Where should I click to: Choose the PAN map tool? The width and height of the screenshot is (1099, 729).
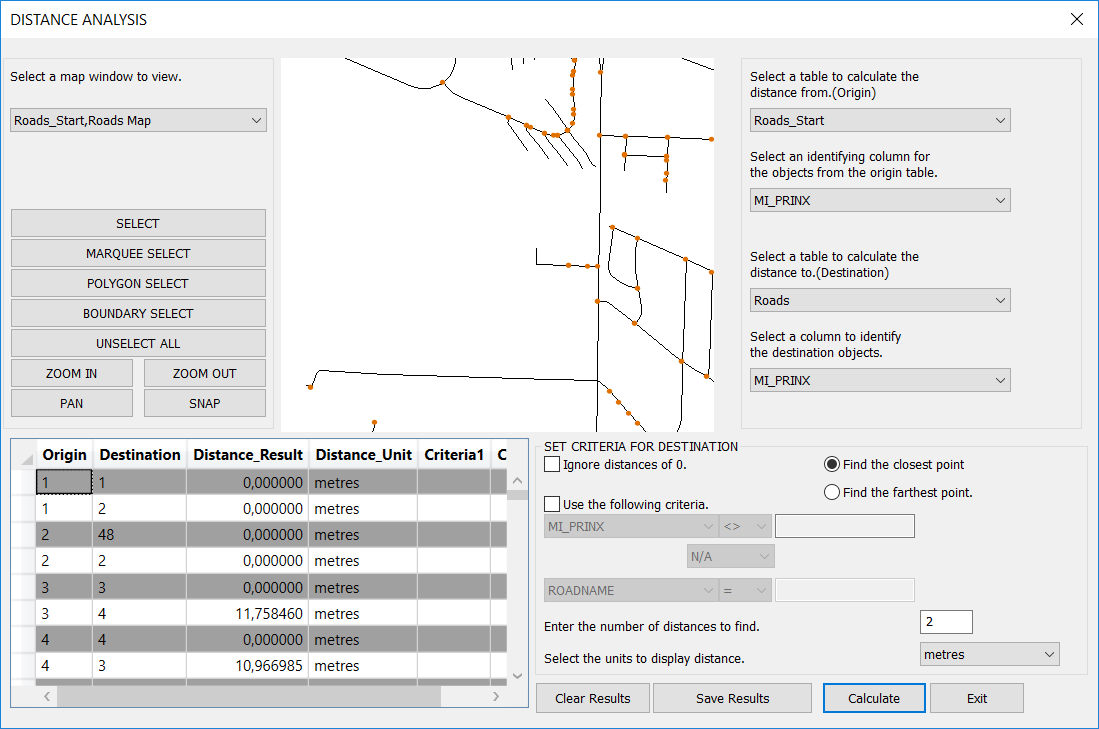point(72,403)
